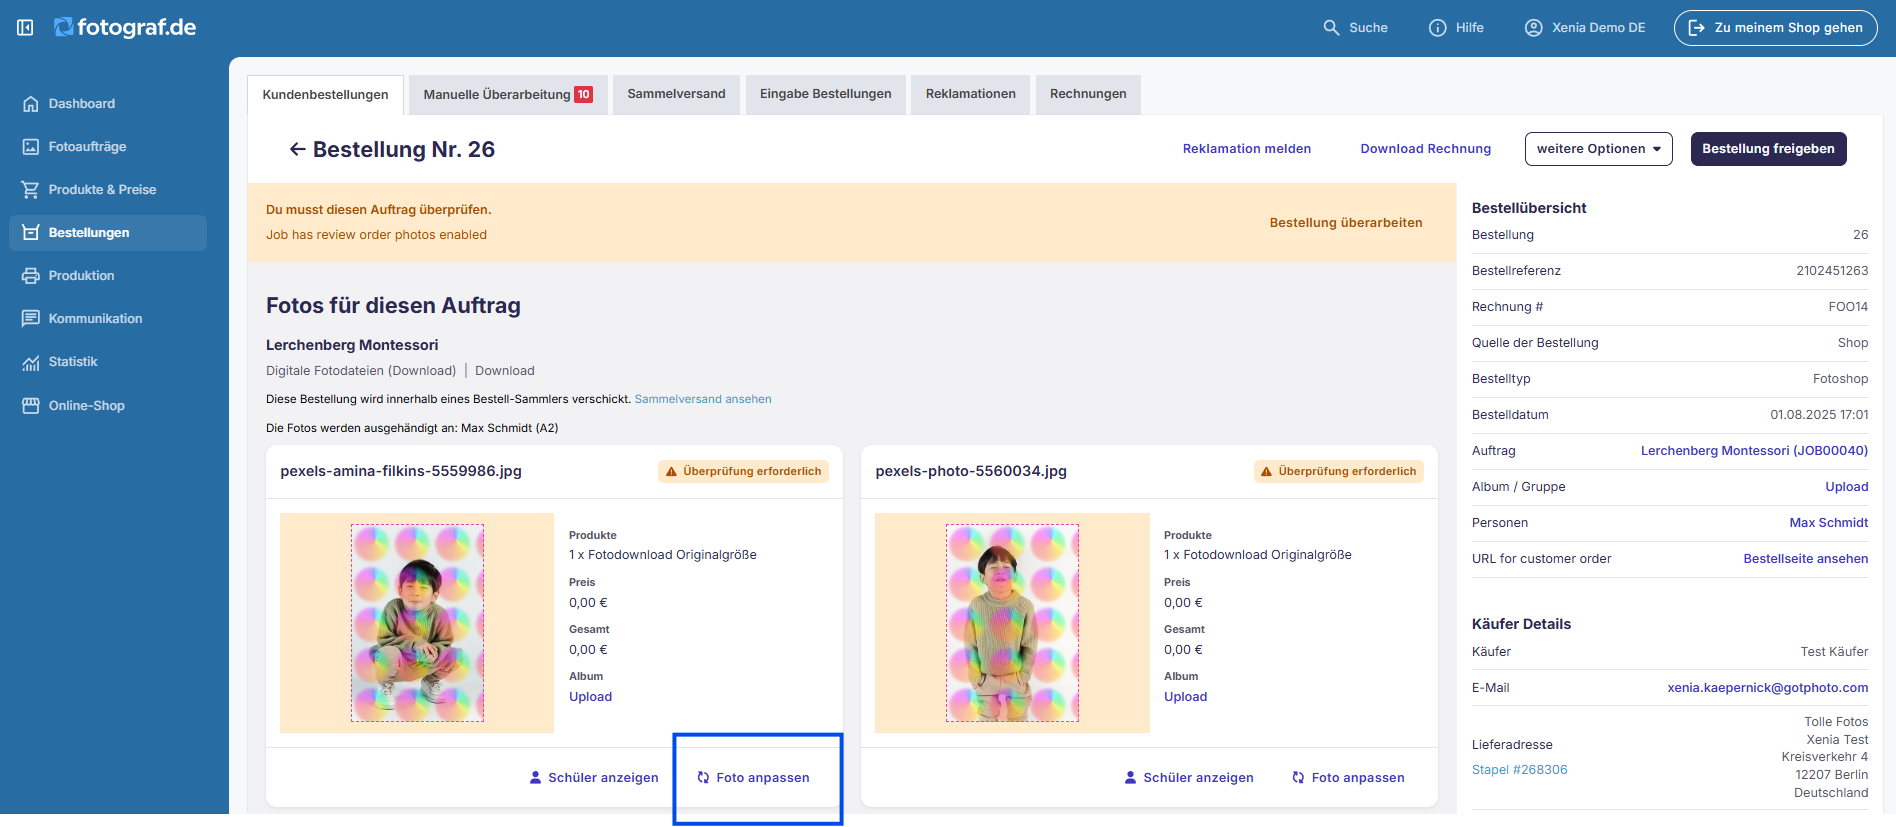Click the fotograf.de logo
This screenshot has height=827, width=1896.
(125, 27)
